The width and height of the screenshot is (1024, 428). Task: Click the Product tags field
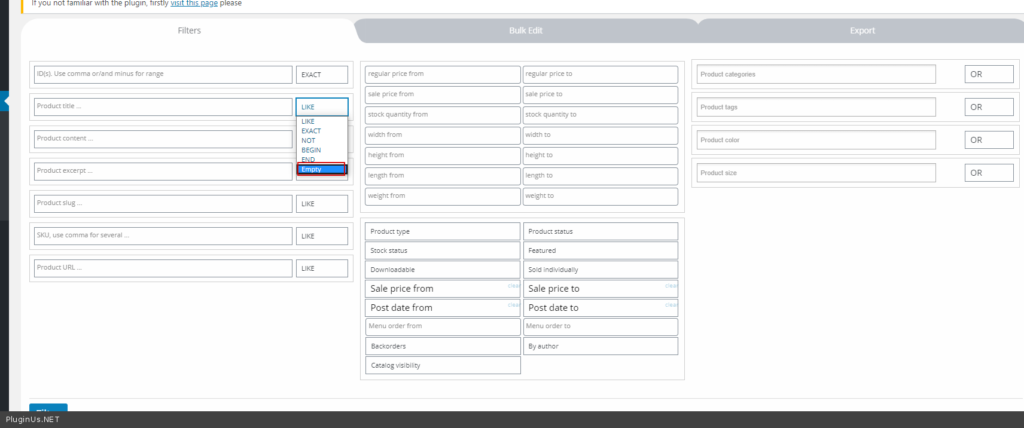click(x=816, y=107)
